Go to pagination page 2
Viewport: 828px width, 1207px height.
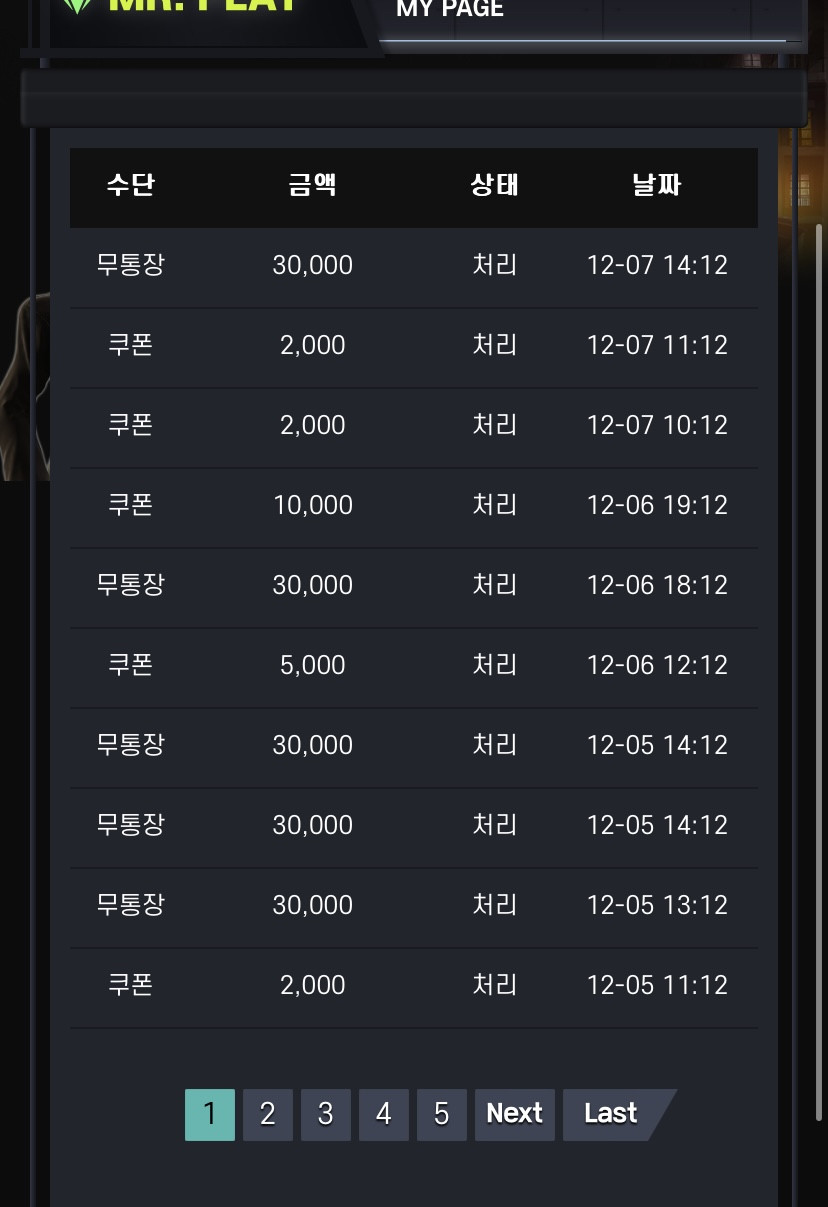[x=268, y=1114]
